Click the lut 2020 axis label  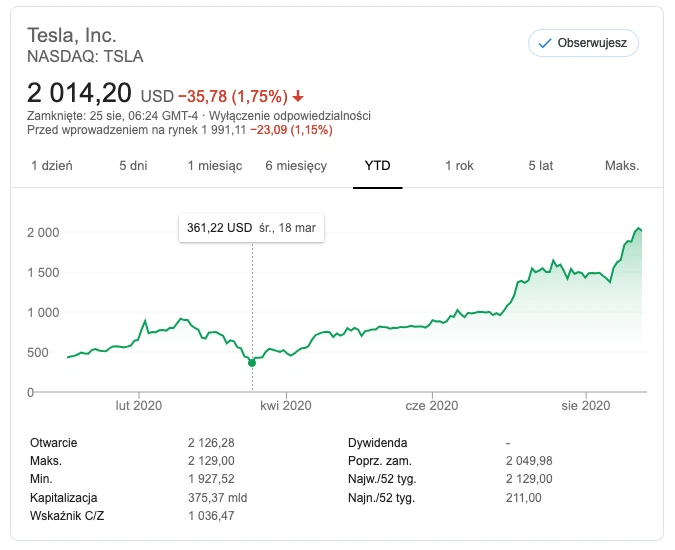coord(139,405)
